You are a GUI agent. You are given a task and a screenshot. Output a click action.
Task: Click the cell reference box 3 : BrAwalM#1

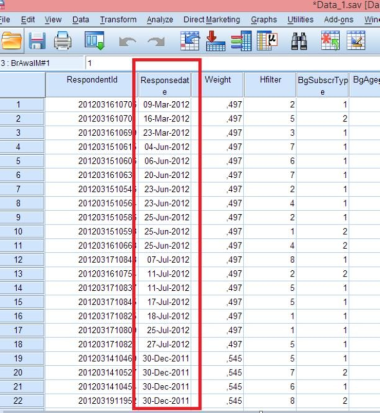(x=42, y=63)
